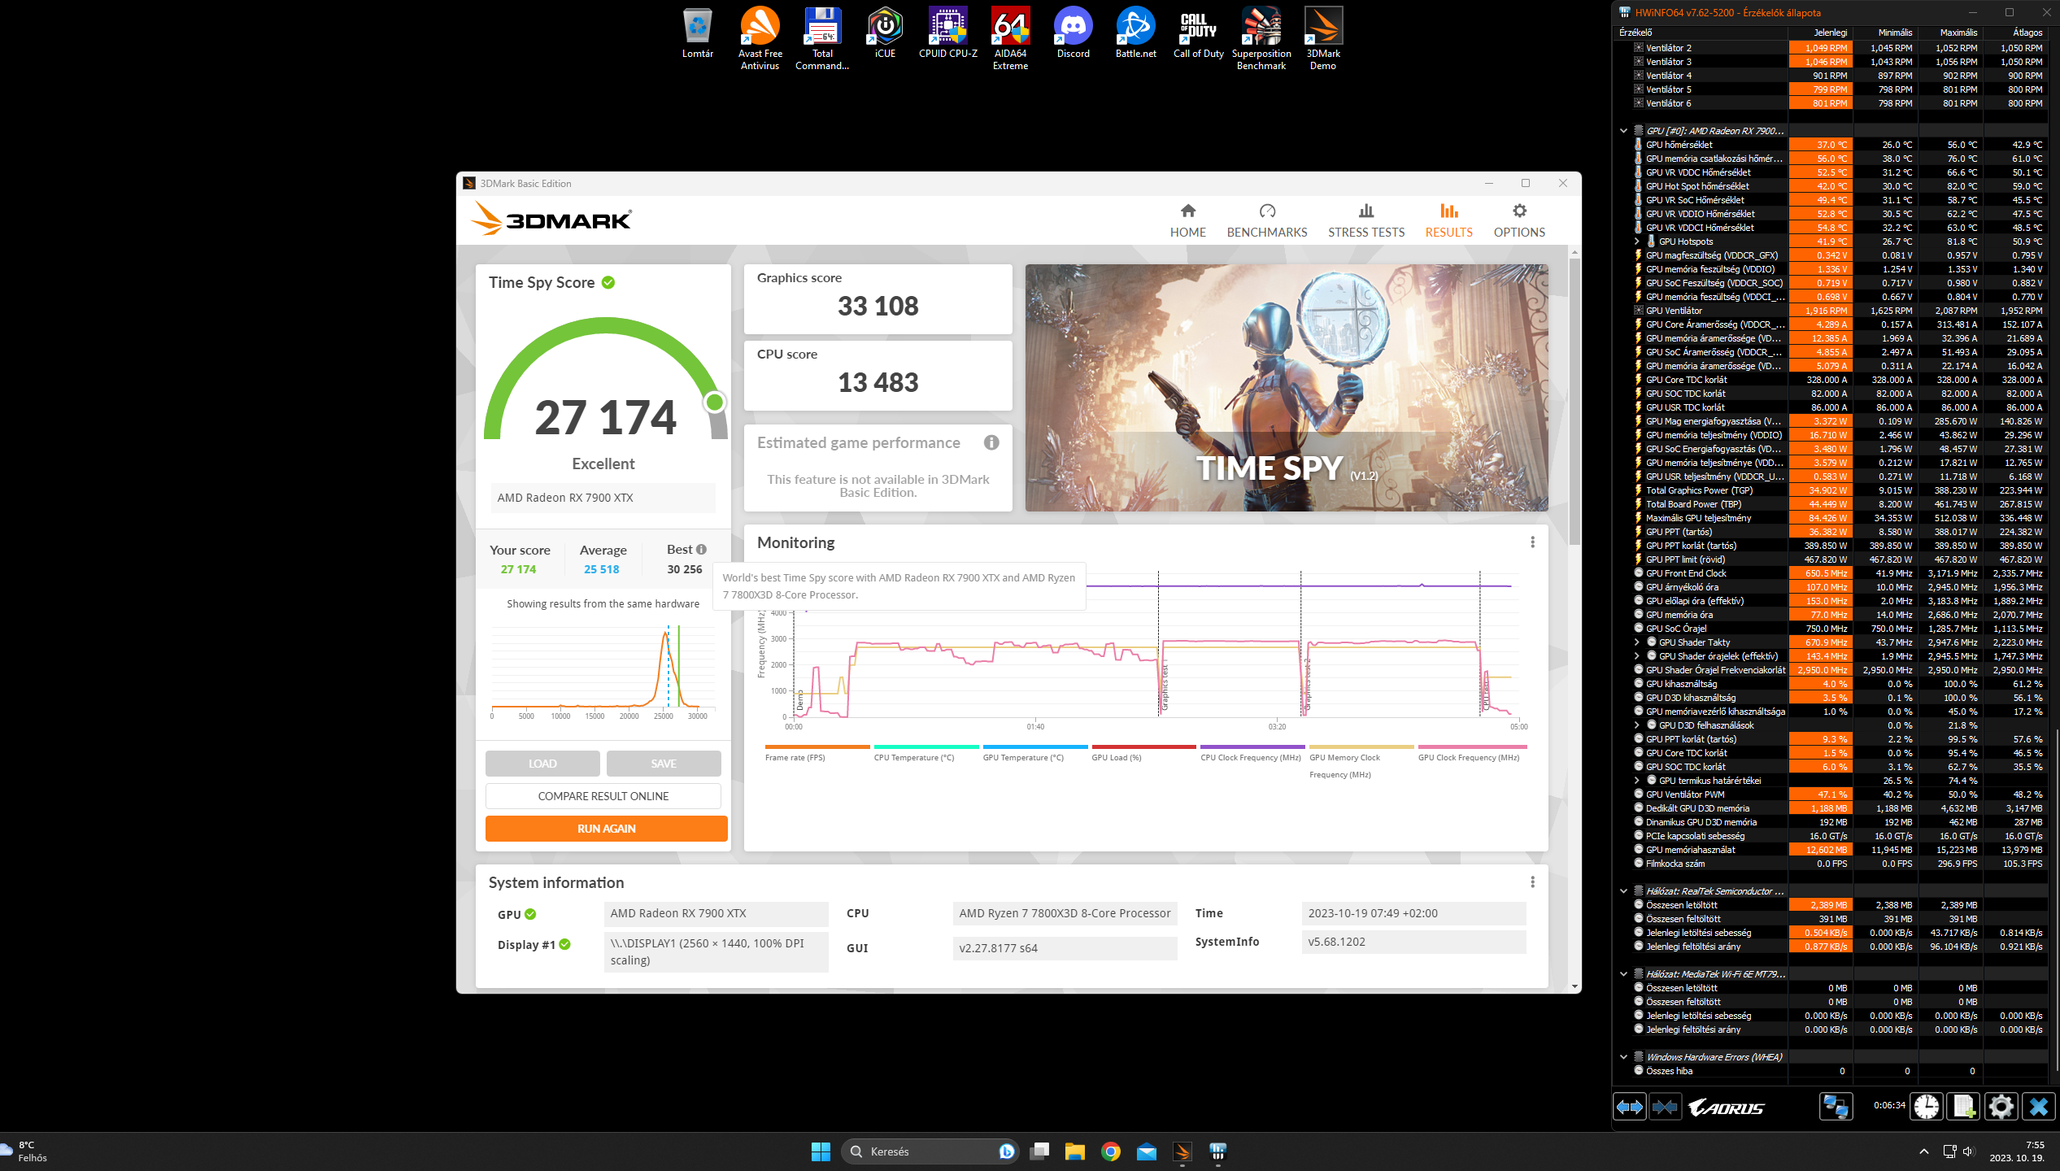Click the taskbar clock showing 7:55

[x=2016, y=1152]
